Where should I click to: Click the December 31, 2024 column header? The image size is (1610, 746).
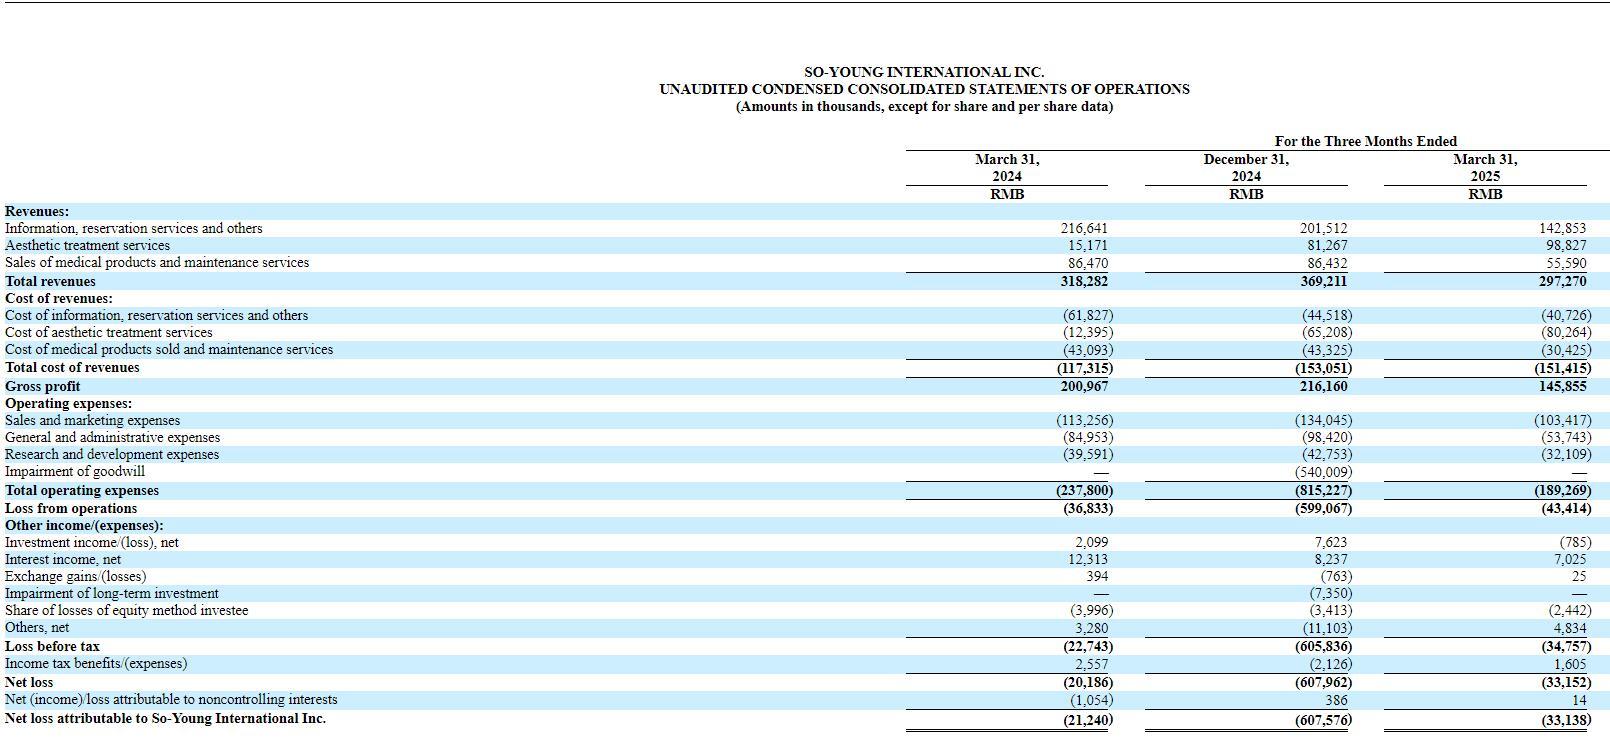(x=1245, y=168)
